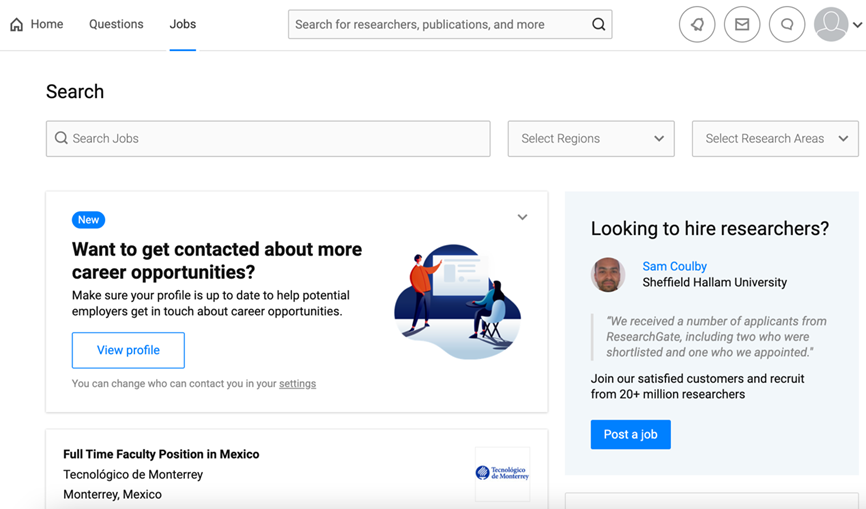Open the chat bubble icon

(x=787, y=25)
